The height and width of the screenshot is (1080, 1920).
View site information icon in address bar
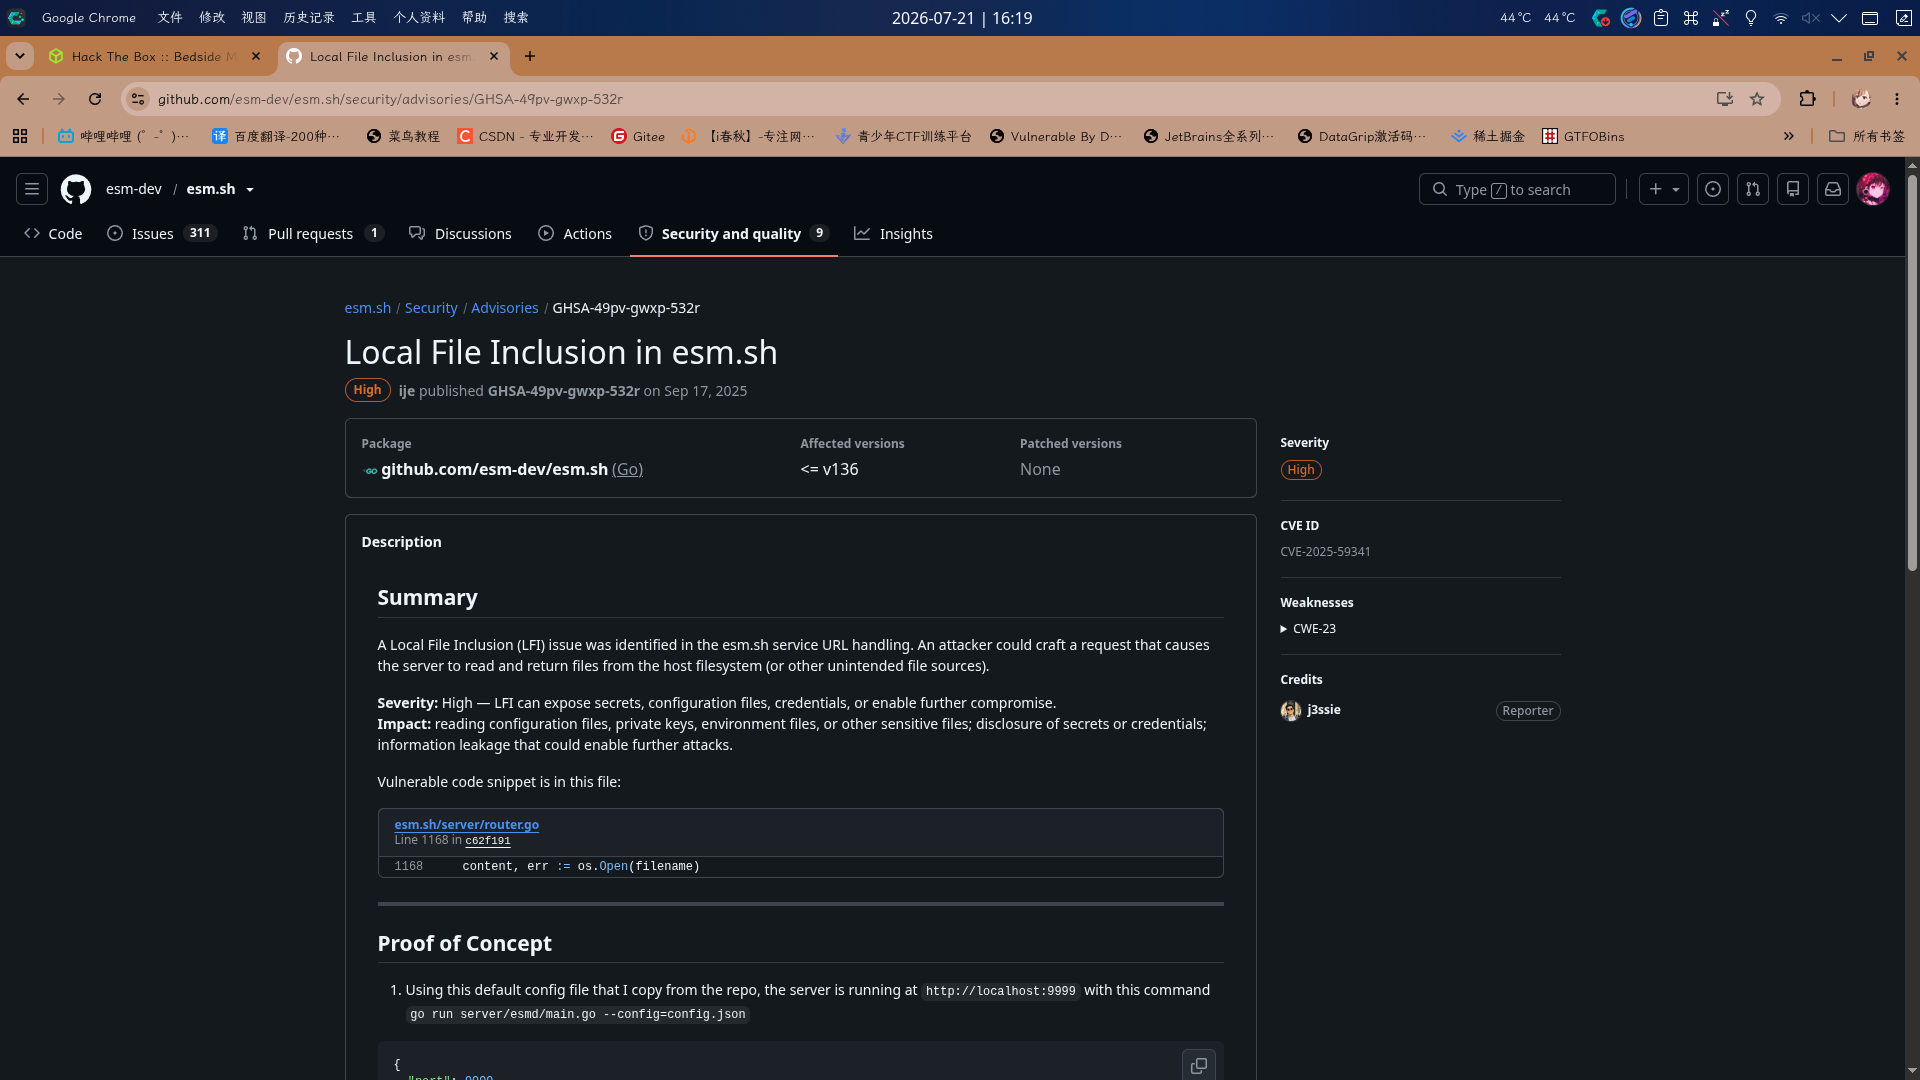pos(138,99)
